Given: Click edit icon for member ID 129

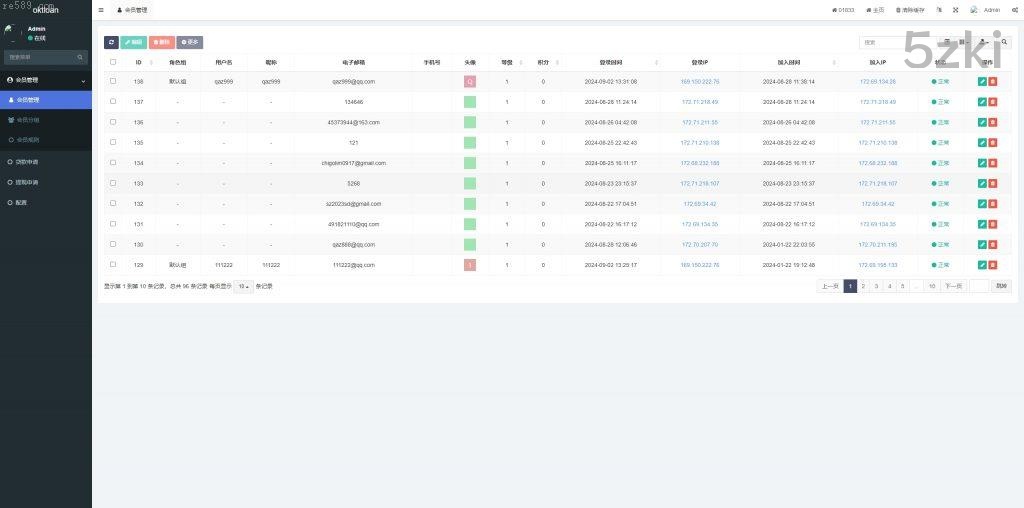Looking at the screenshot, I should click(x=982, y=265).
